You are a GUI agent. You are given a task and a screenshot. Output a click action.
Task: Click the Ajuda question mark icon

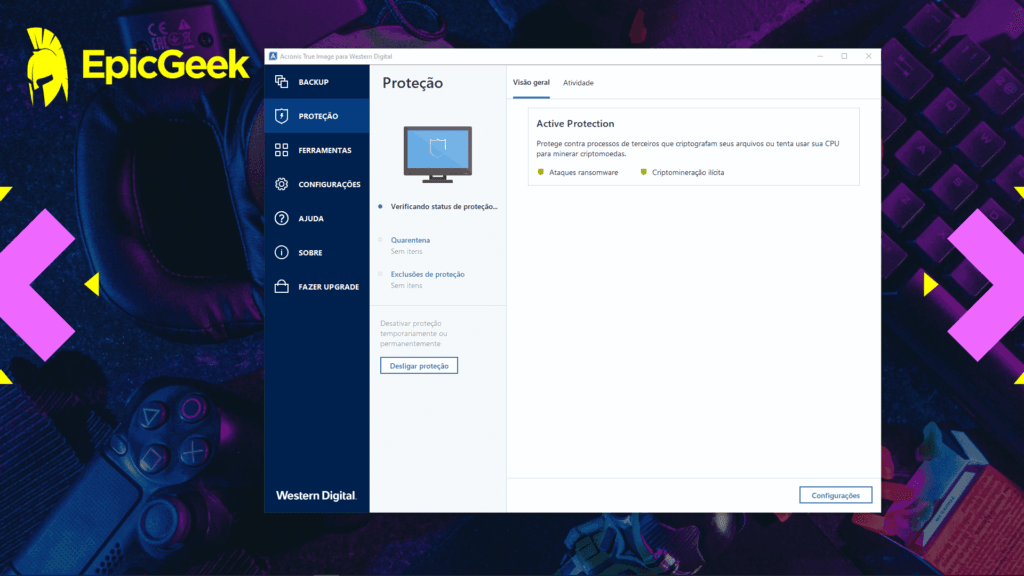tap(283, 218)
